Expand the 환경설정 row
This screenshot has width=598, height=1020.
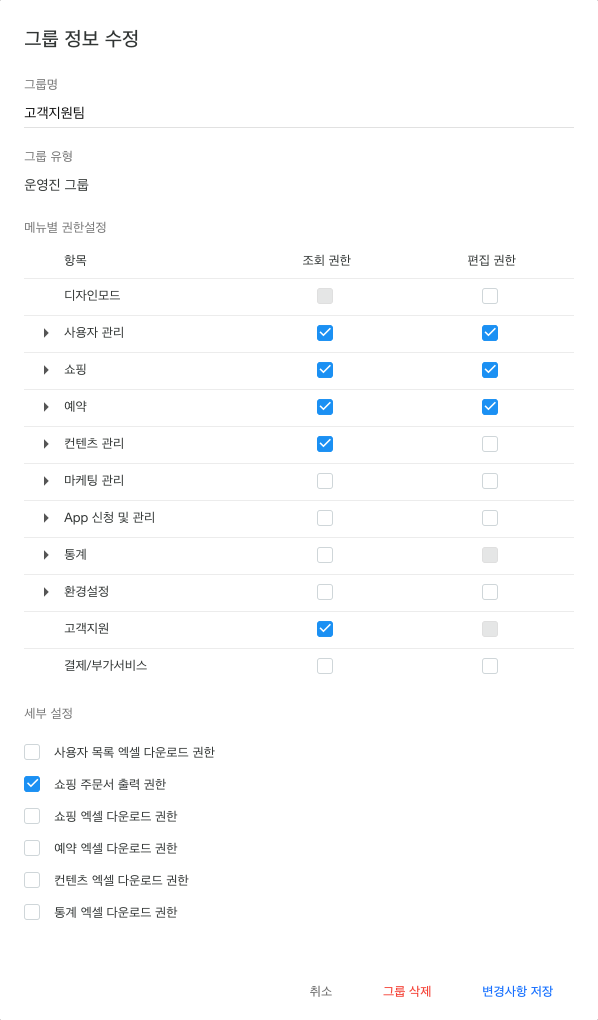(46, 592)
